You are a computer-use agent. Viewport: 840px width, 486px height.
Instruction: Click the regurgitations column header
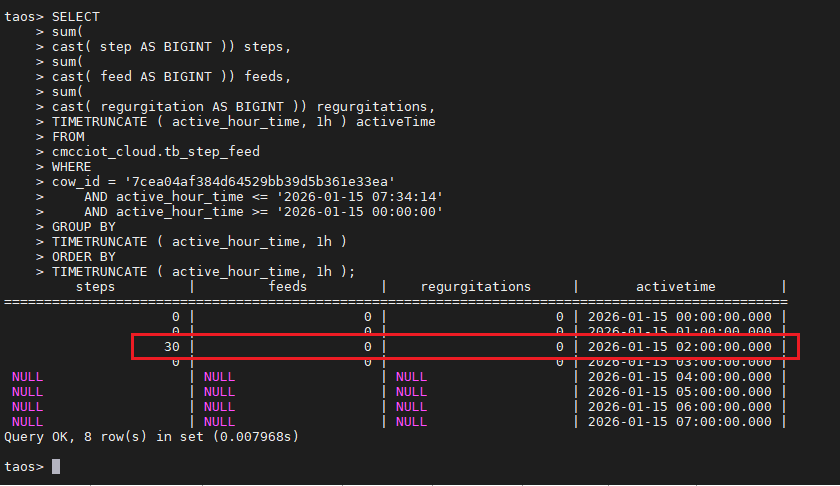coord(476,287)
